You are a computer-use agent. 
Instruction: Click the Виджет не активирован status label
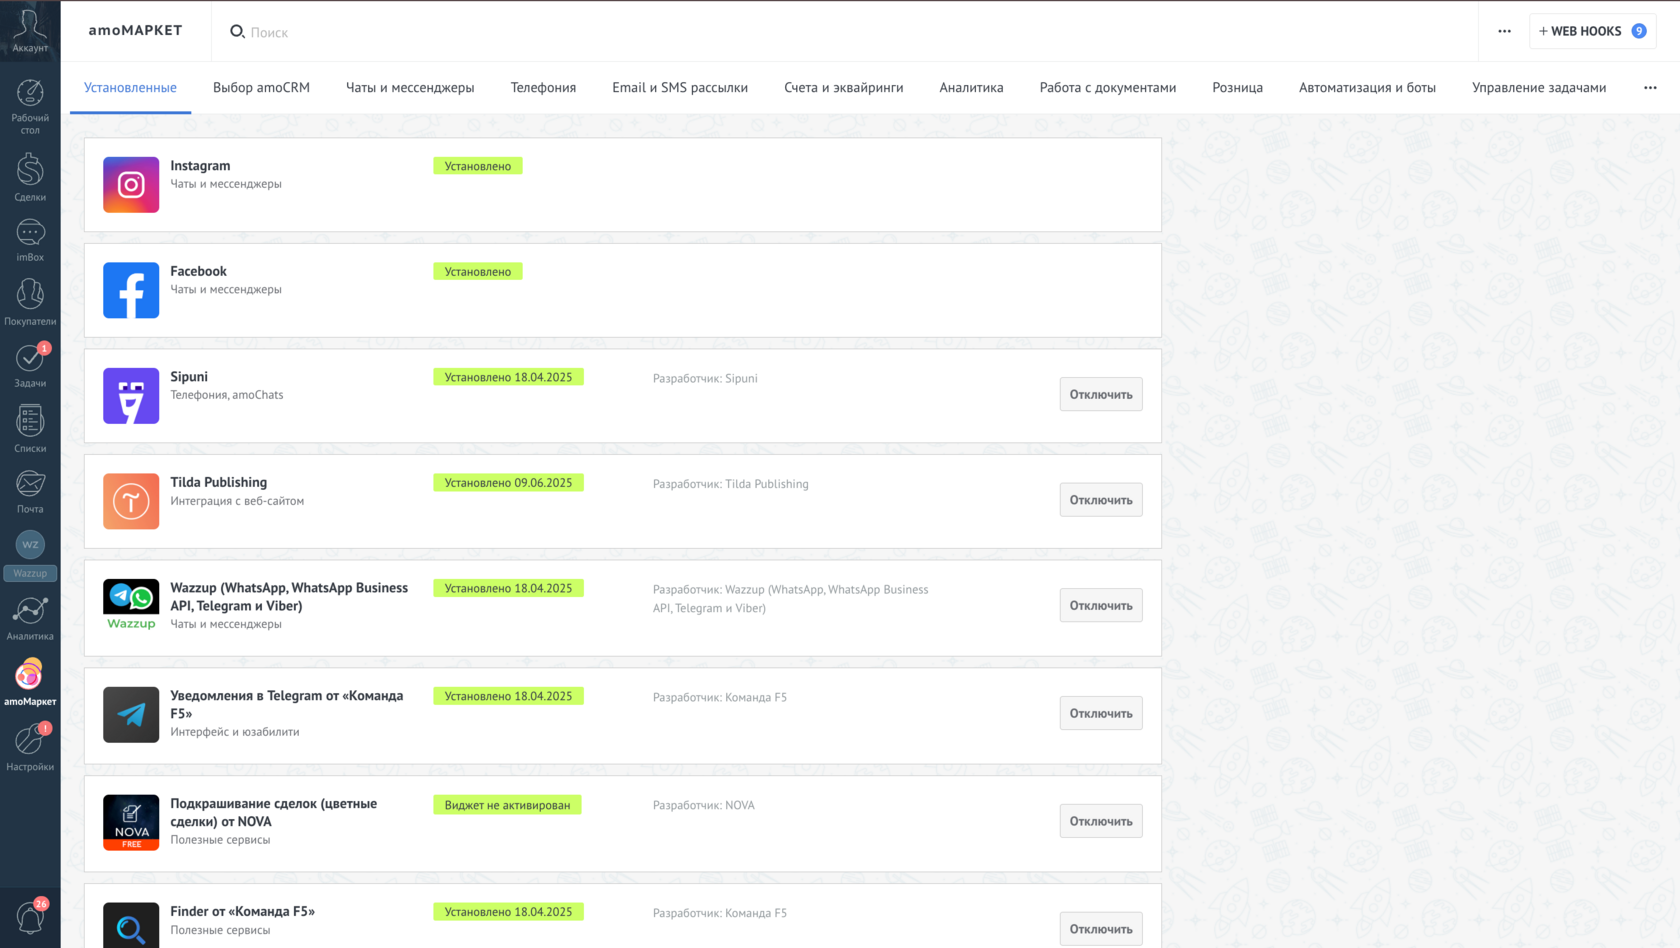(507, 805)
